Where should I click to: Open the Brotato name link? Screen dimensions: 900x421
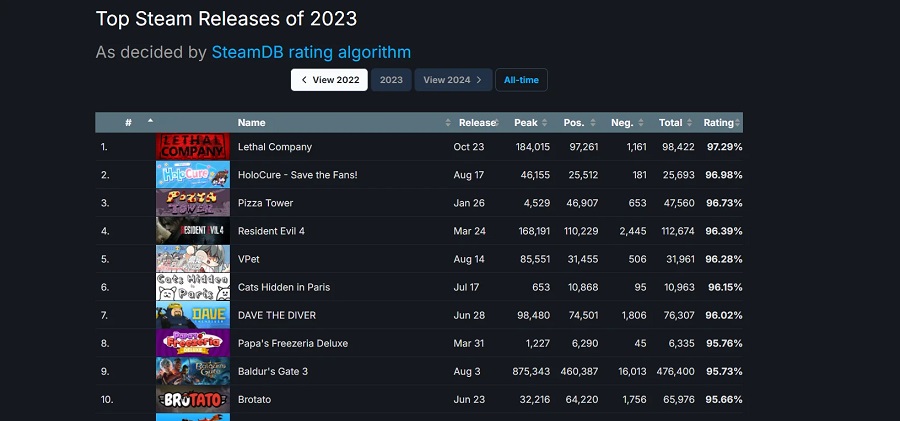point(254,400)
